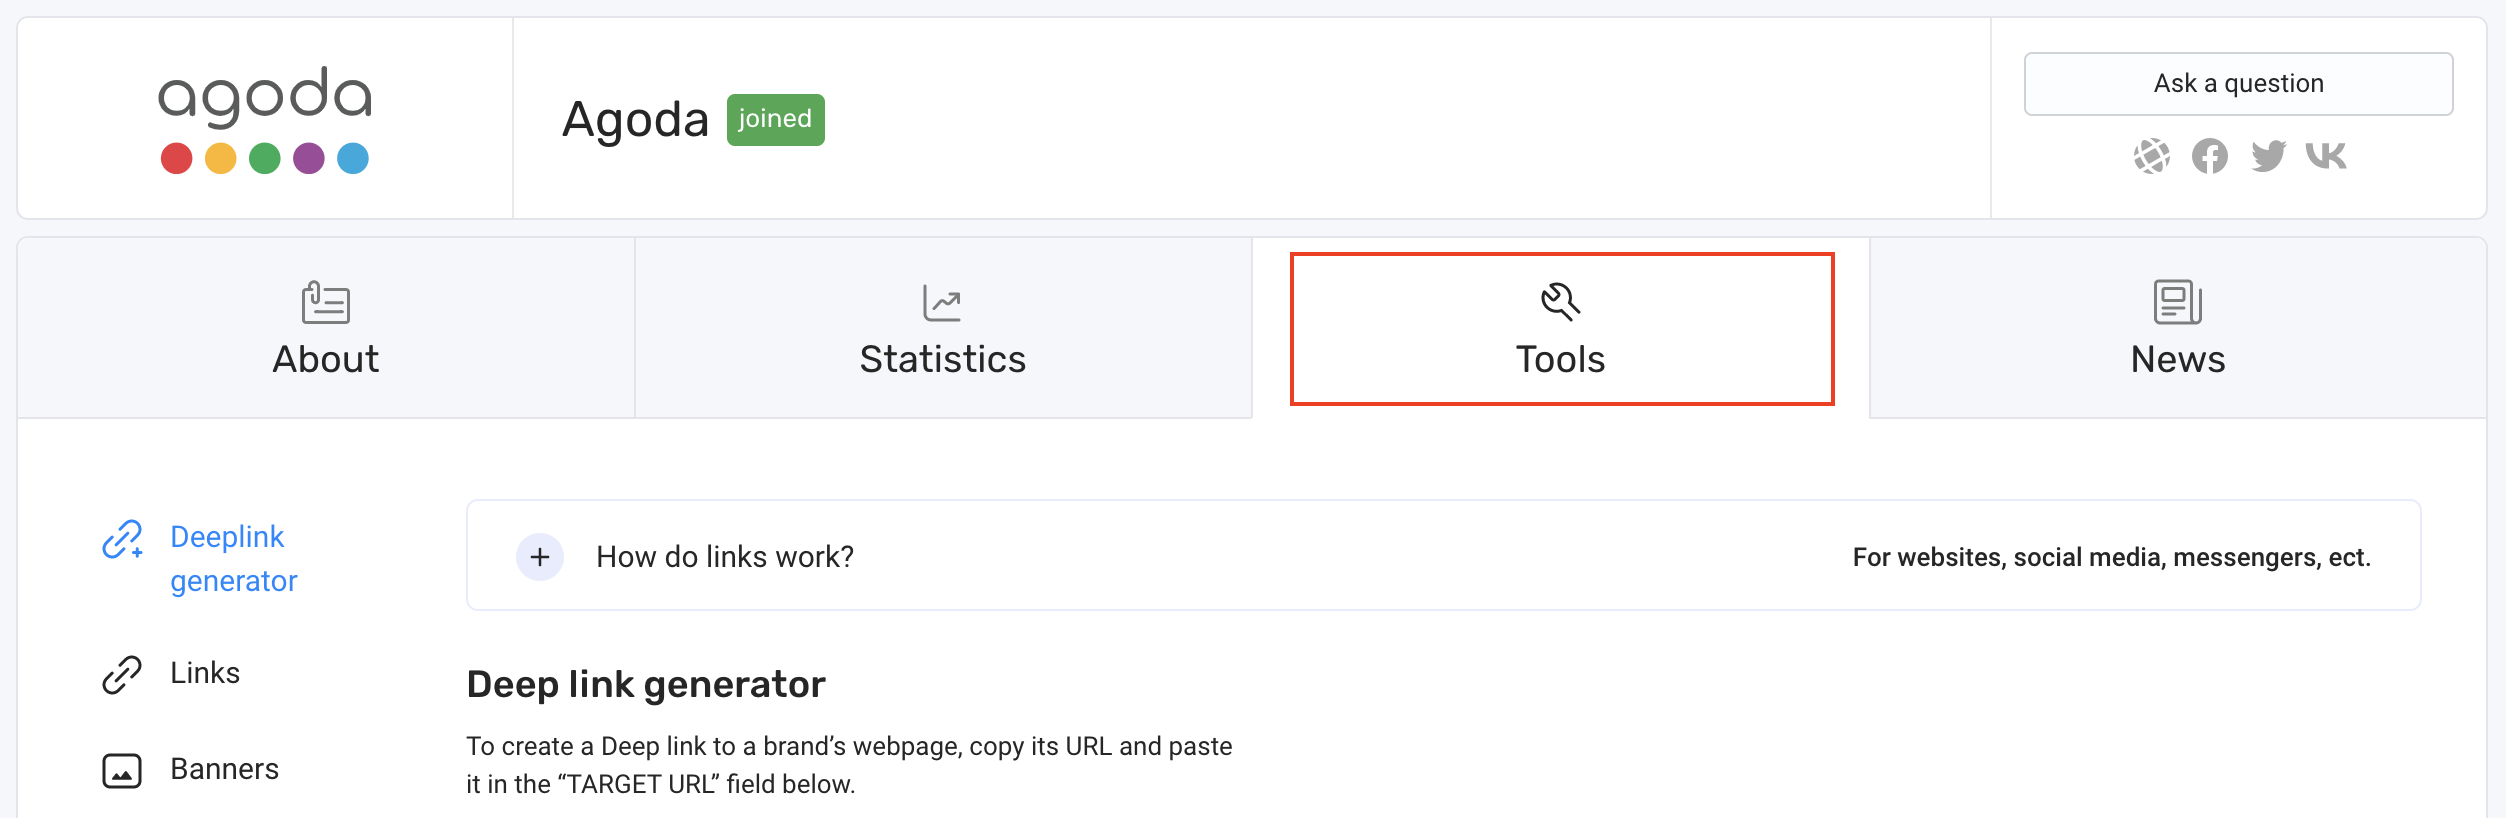2506x818 pixels.
Task: Click the Deeplink generator chain-plus icon
Action: coord(123,540)
